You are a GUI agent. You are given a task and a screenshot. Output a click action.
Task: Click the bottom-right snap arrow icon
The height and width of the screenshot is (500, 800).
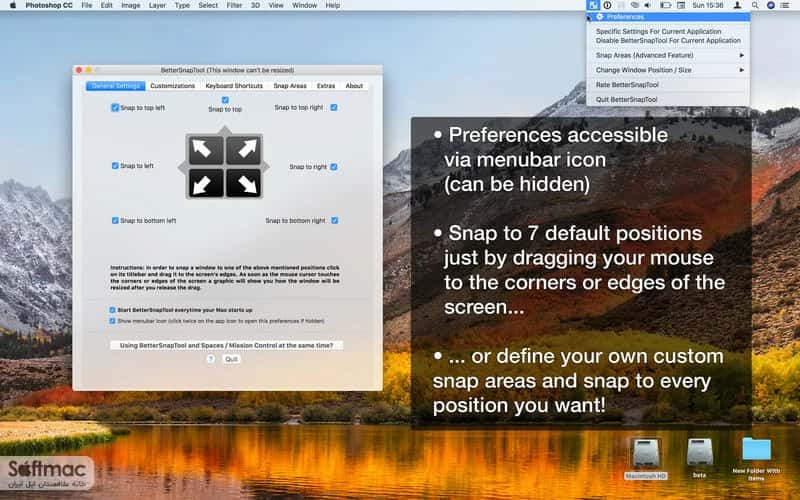244,184
